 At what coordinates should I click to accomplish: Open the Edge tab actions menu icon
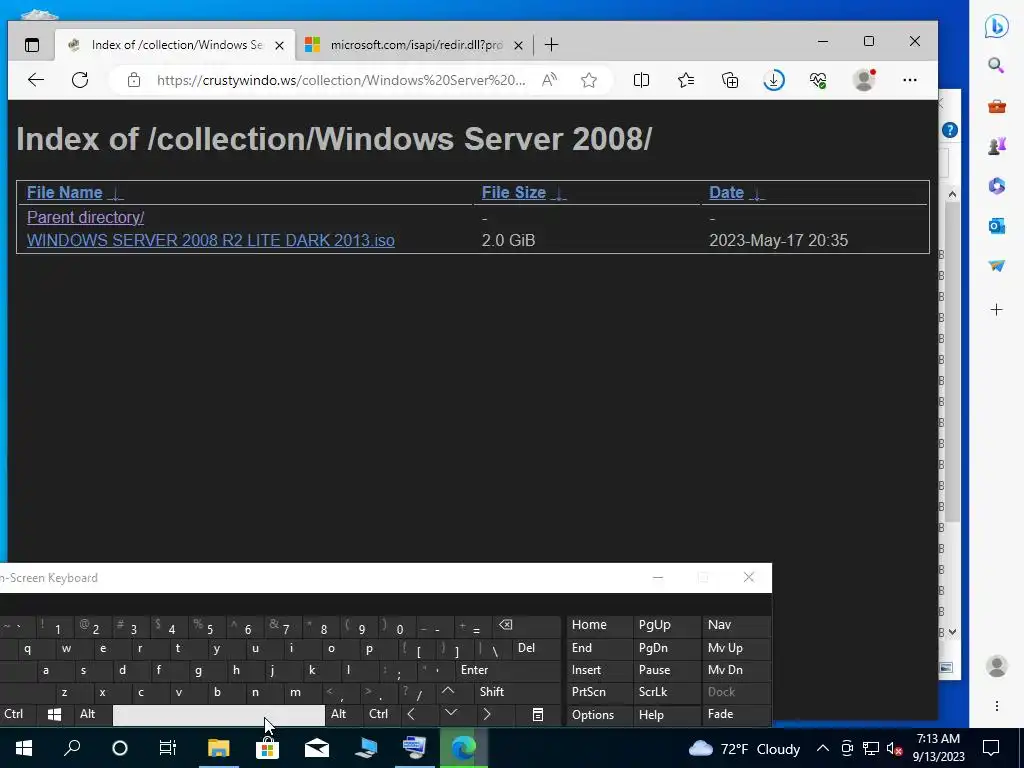(x=32, y=45)
